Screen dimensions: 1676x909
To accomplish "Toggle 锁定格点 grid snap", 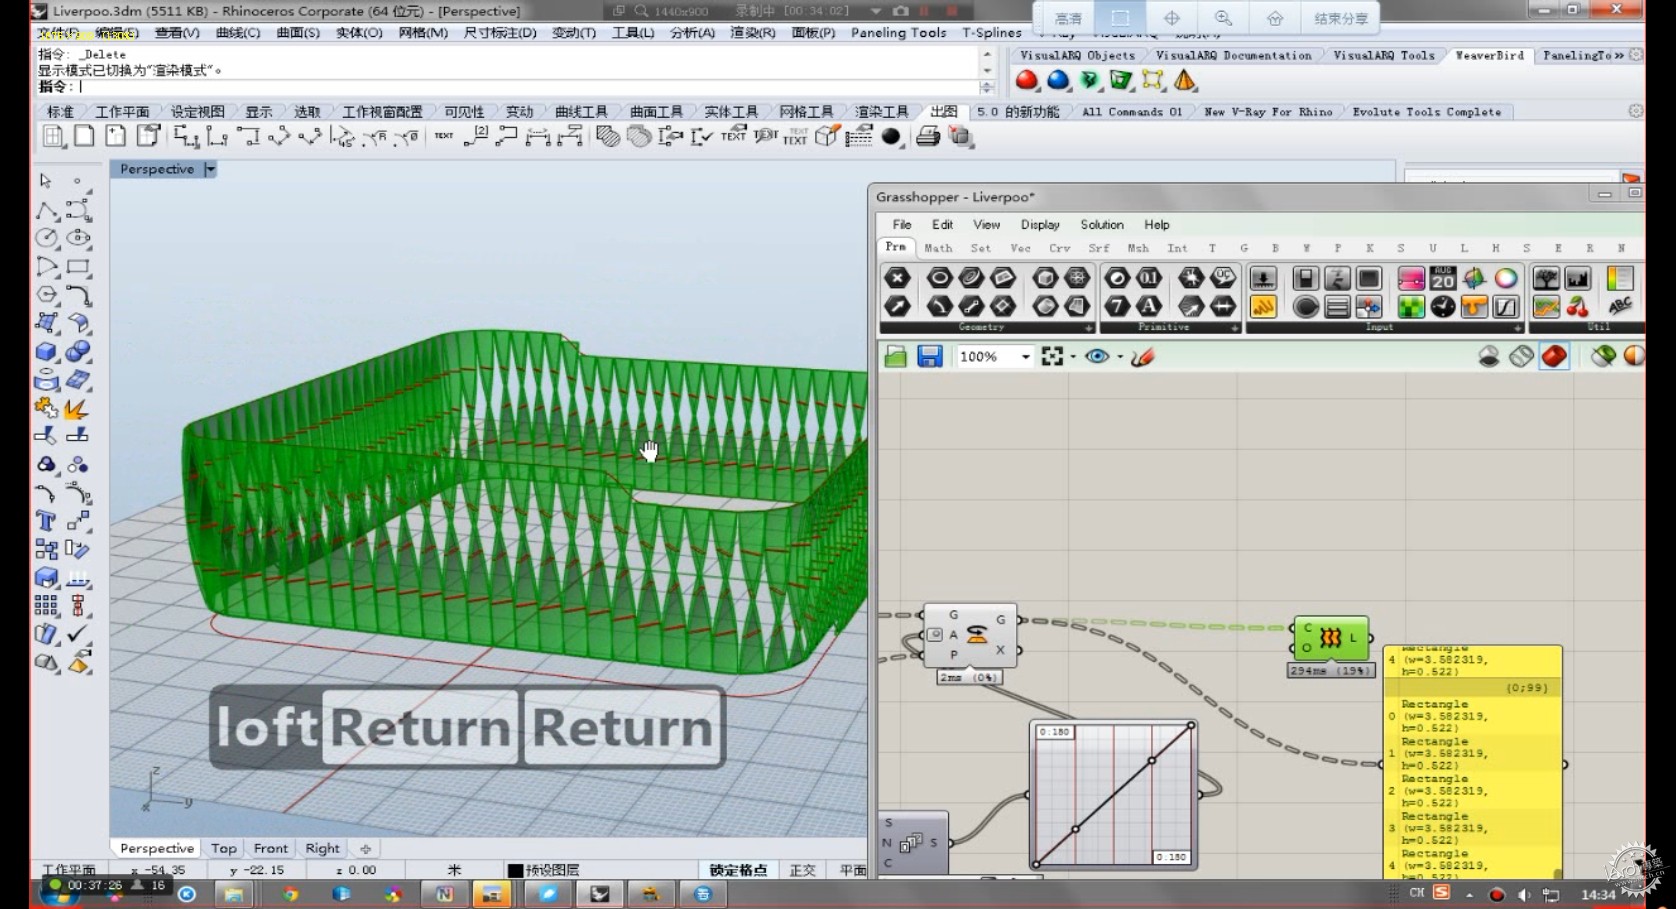I will tap(738, 870).
